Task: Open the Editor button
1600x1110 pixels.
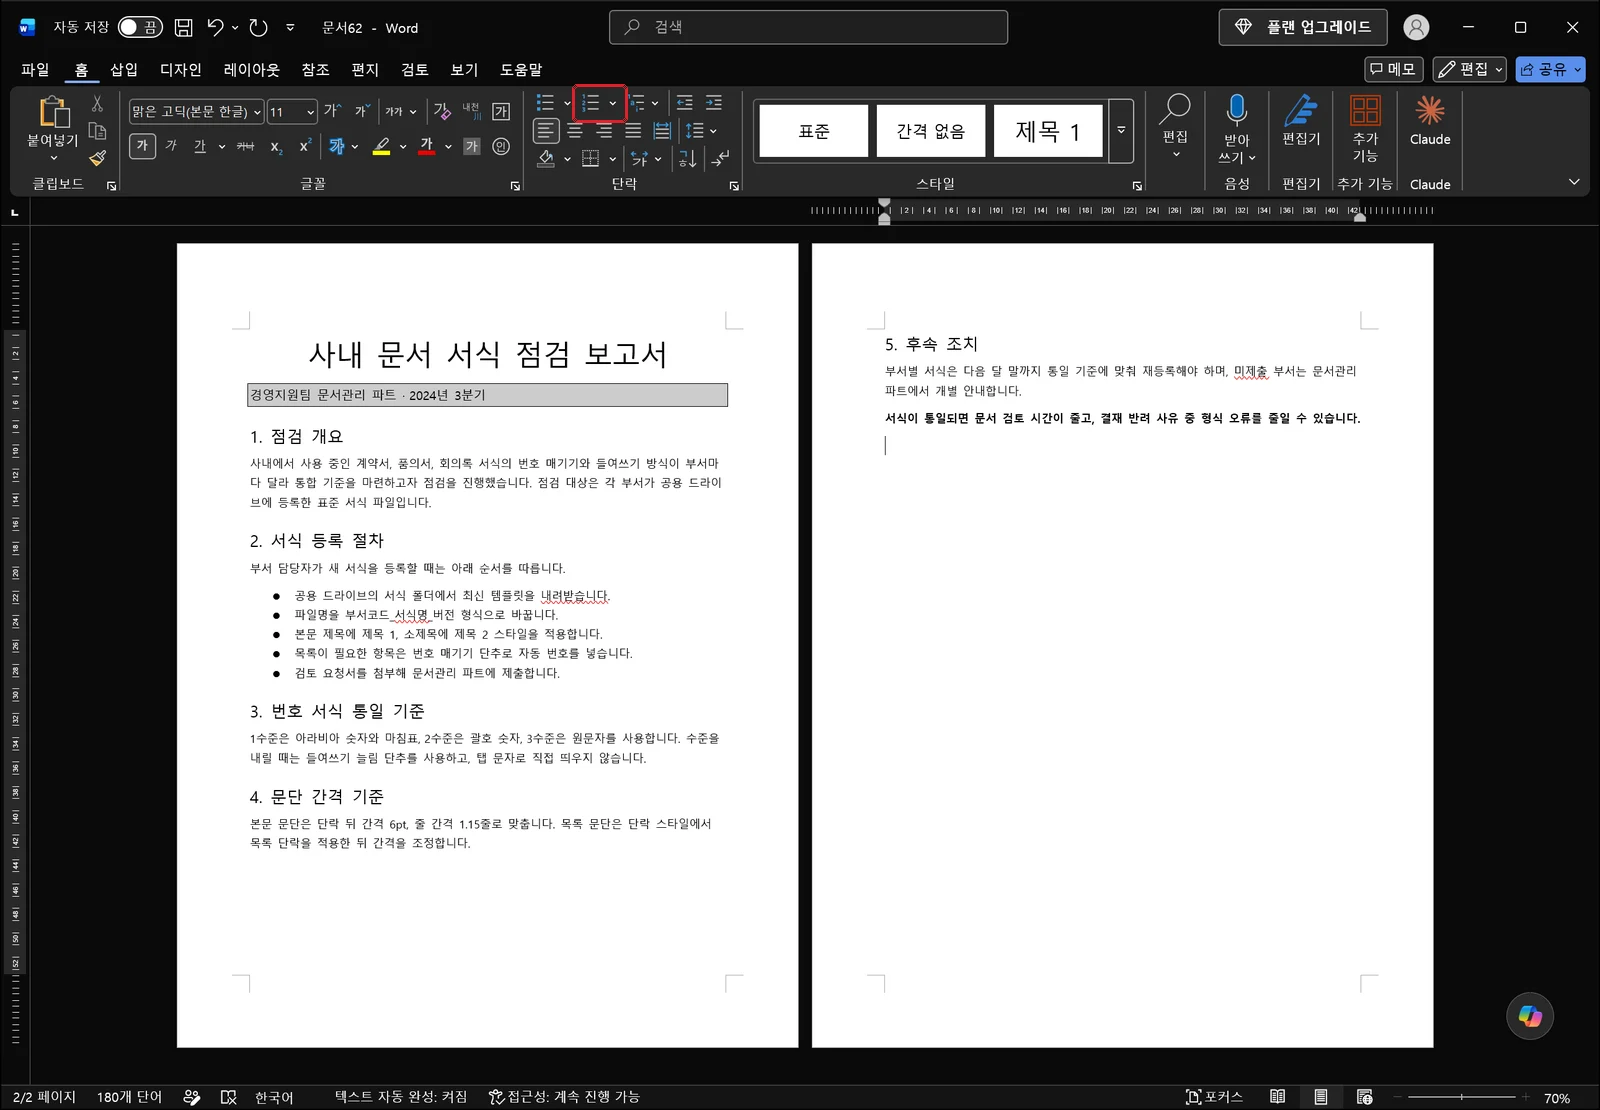Action: point(1301,120)
